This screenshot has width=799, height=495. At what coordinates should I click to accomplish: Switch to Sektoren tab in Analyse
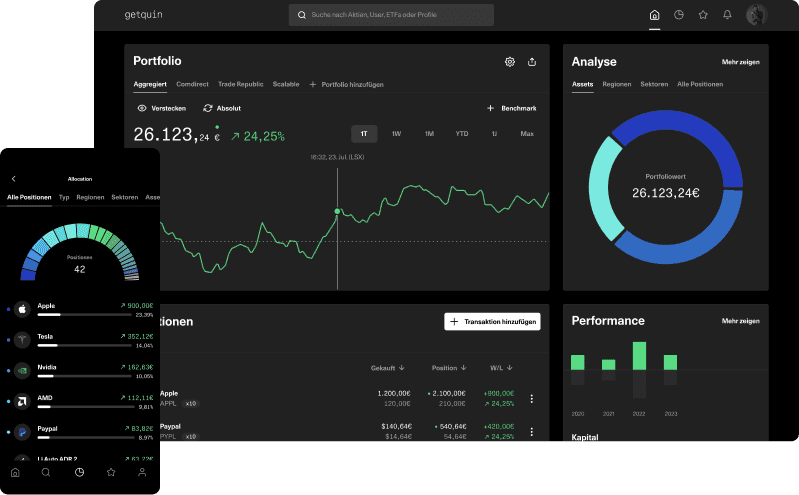coord(654,84)
